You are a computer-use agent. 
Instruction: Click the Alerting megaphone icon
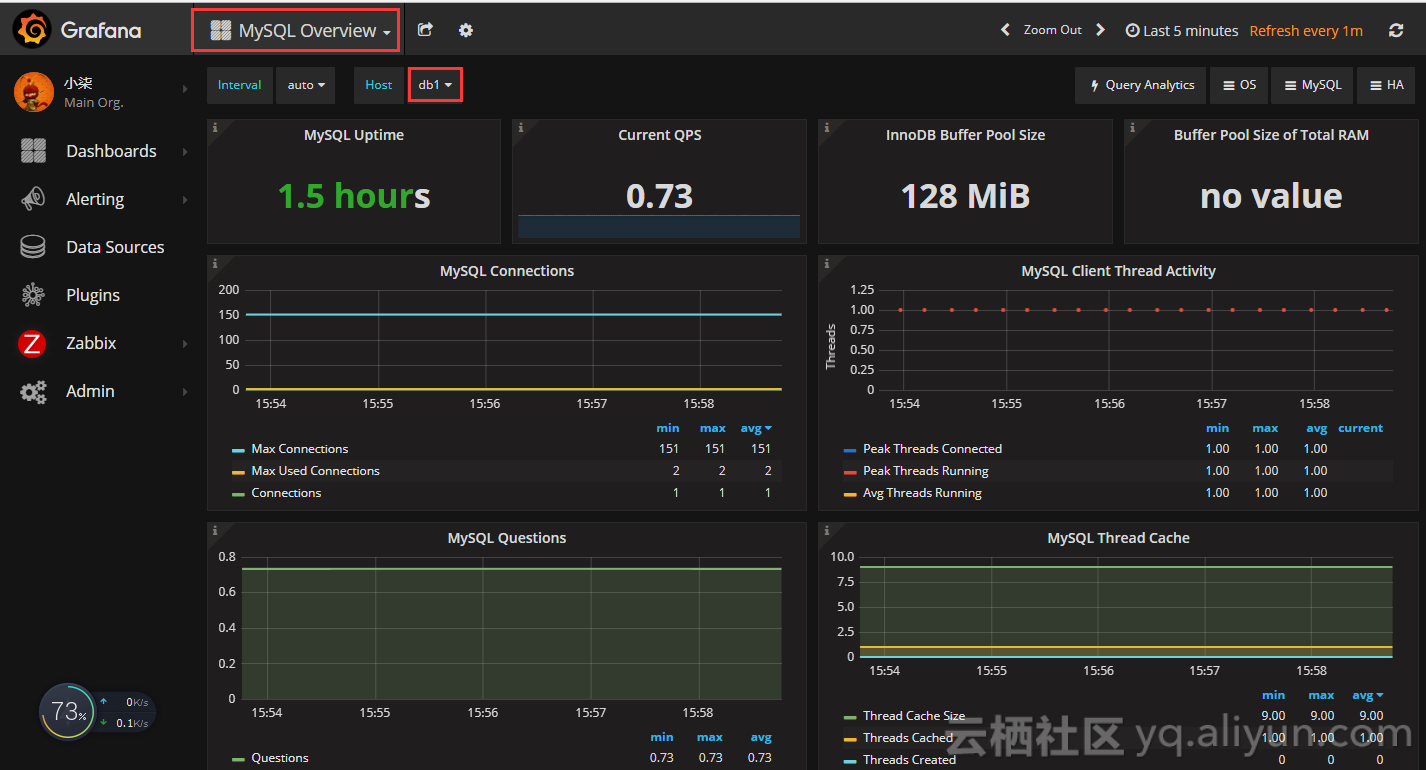(x=33, y=199)
